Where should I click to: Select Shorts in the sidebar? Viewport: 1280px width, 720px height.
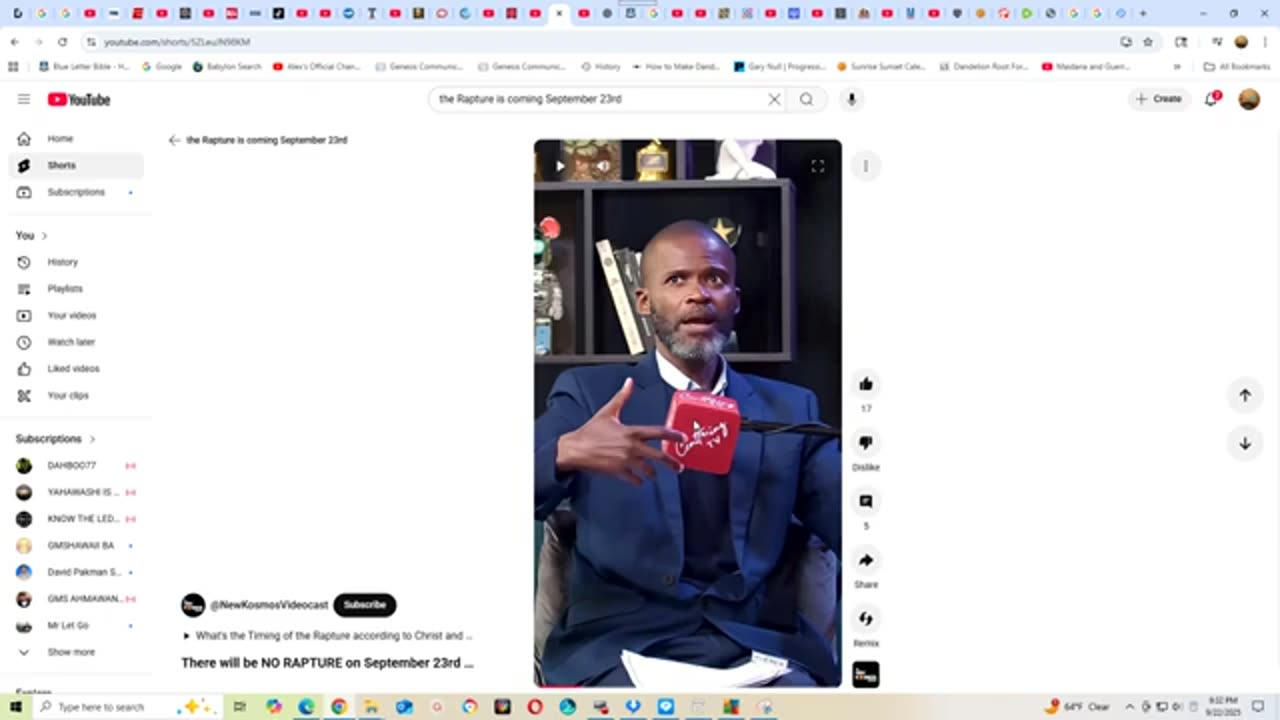pyautogui.click(x=76, y=165)
